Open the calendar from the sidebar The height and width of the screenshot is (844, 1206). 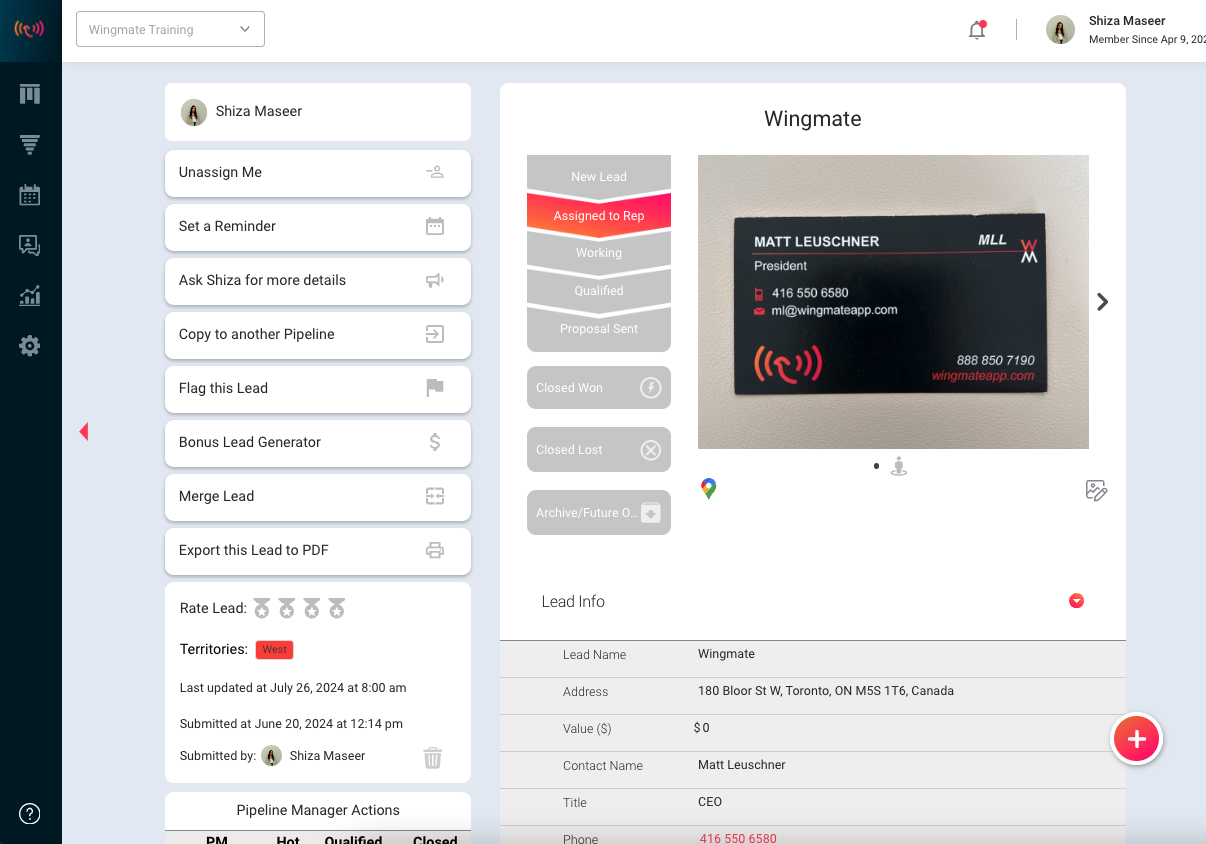[30, 195]
